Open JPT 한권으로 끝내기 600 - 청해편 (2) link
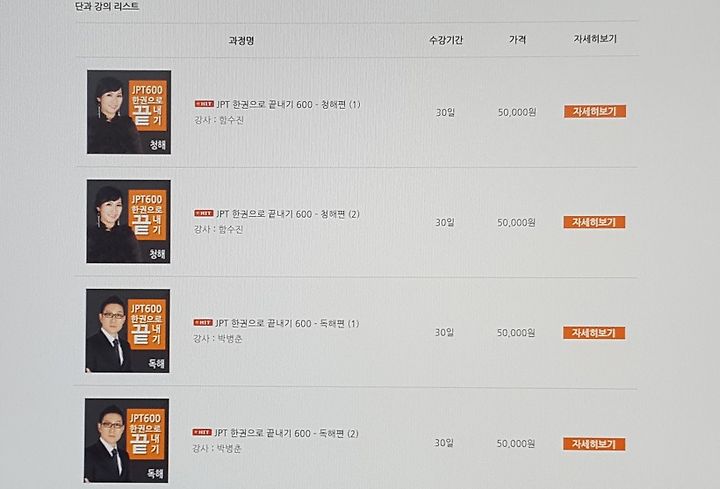 click(288, 214)
